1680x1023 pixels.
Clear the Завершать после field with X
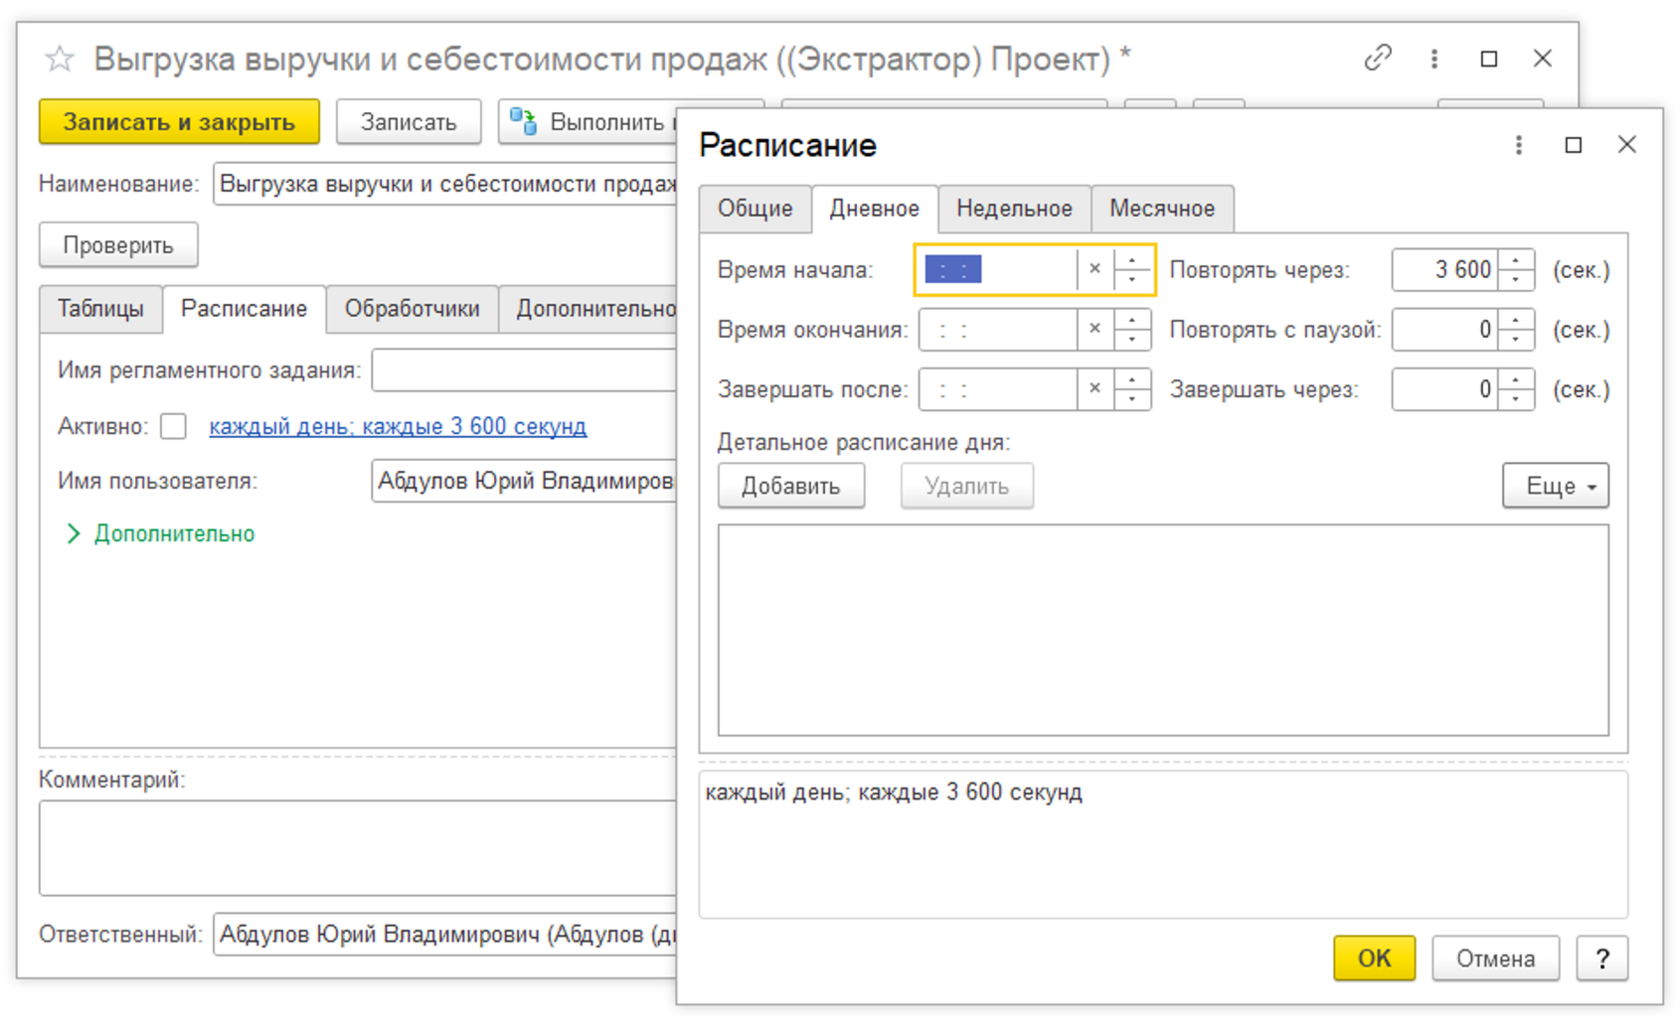1095,389
